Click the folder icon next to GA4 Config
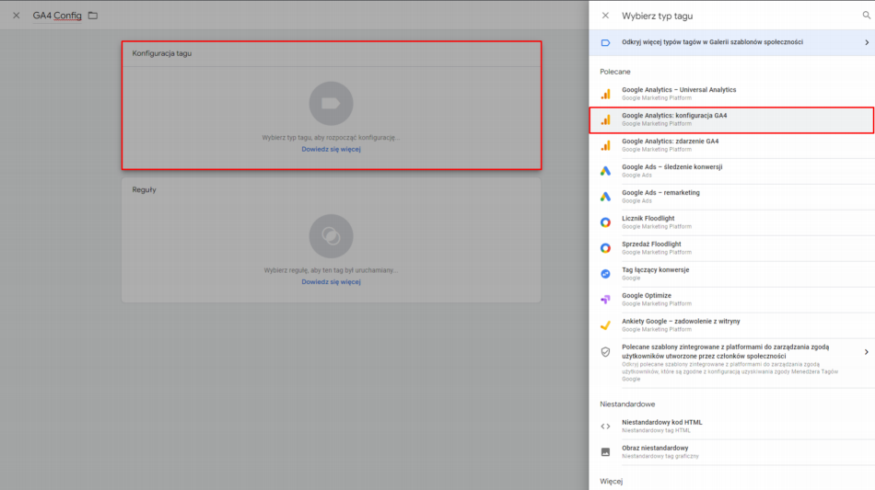Screen dimensions: 875x490 coord(93,16)
